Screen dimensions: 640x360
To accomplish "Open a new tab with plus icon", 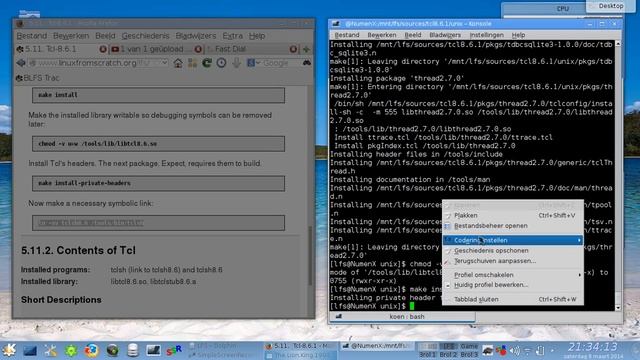I will [306, 49].
